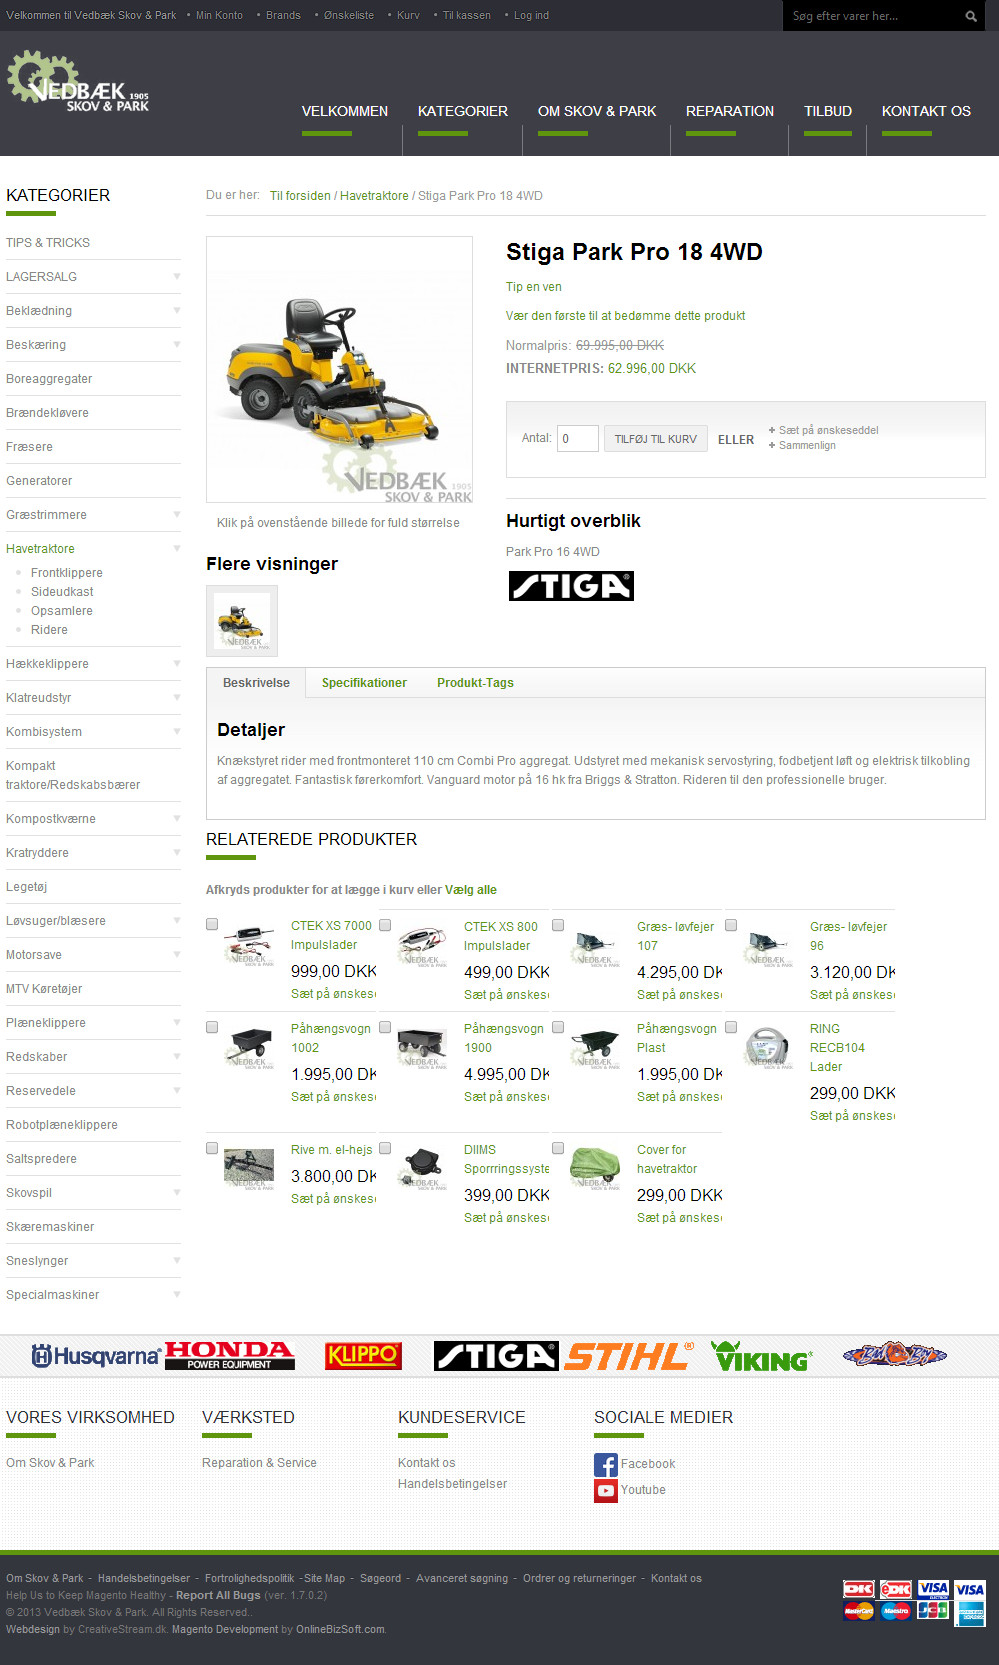Click the Havetraktore breadcrumb link

(x=374, y=196)
